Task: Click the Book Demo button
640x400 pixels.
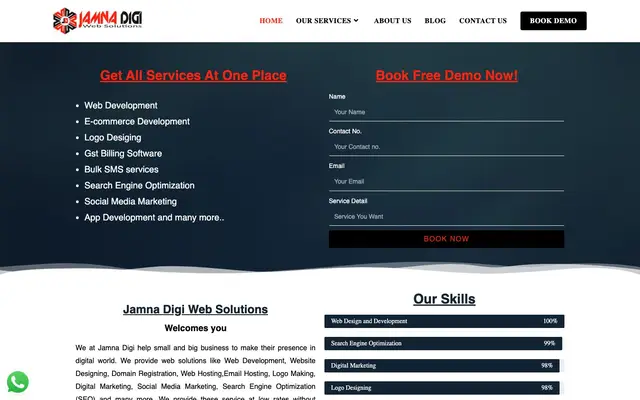Action: [553, 21]
